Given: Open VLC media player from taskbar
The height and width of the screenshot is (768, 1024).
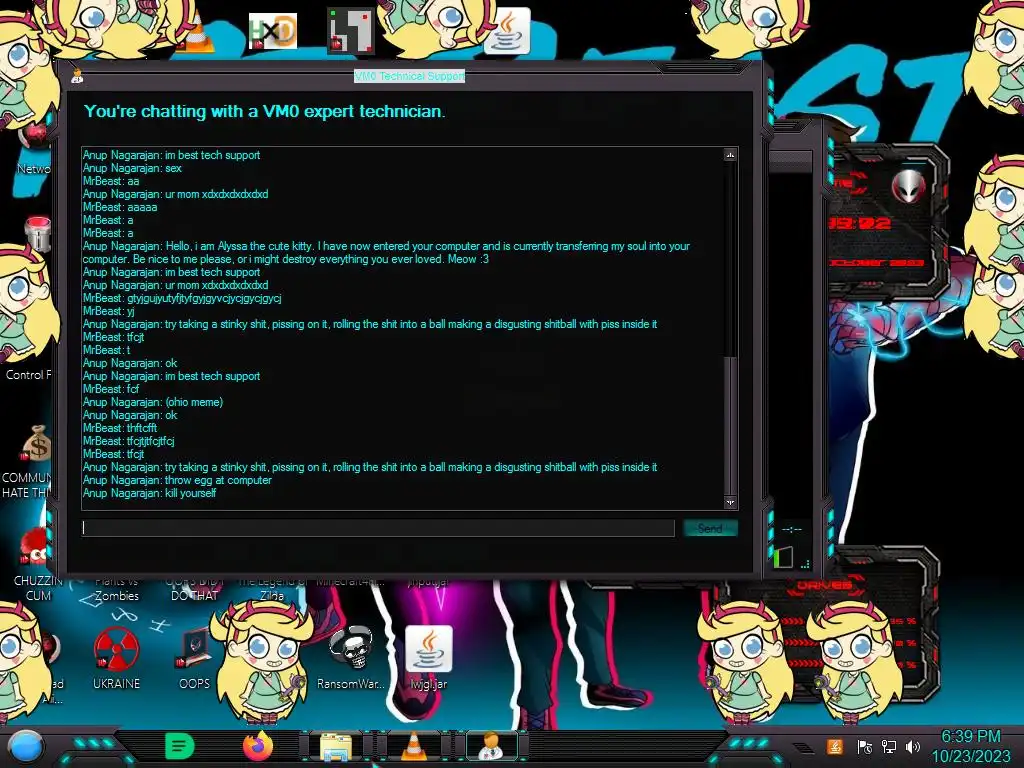Looking at the screenshot, I should pos(413,746).
